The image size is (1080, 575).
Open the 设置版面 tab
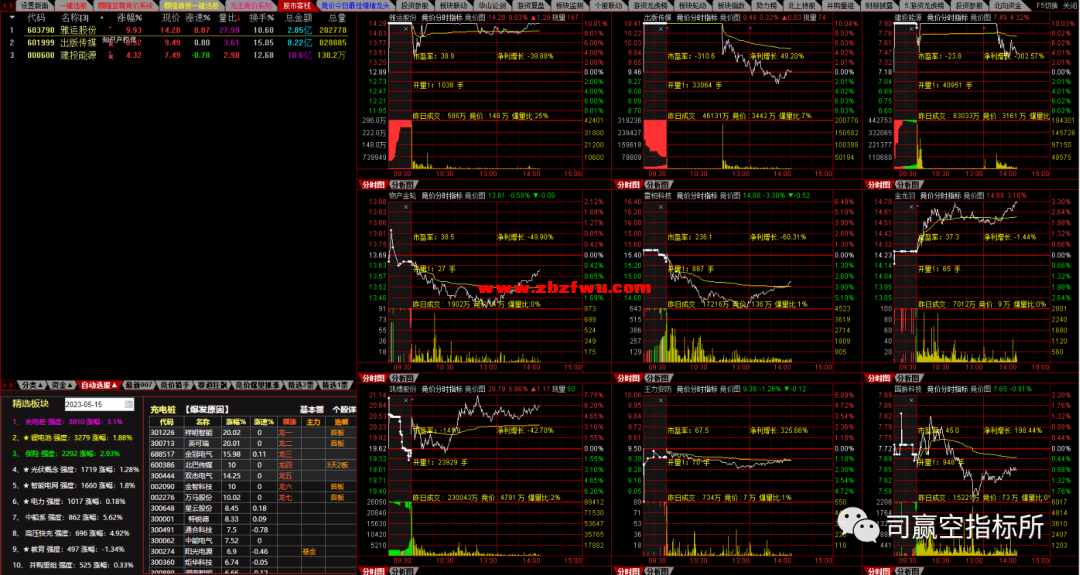coord(34,5)
